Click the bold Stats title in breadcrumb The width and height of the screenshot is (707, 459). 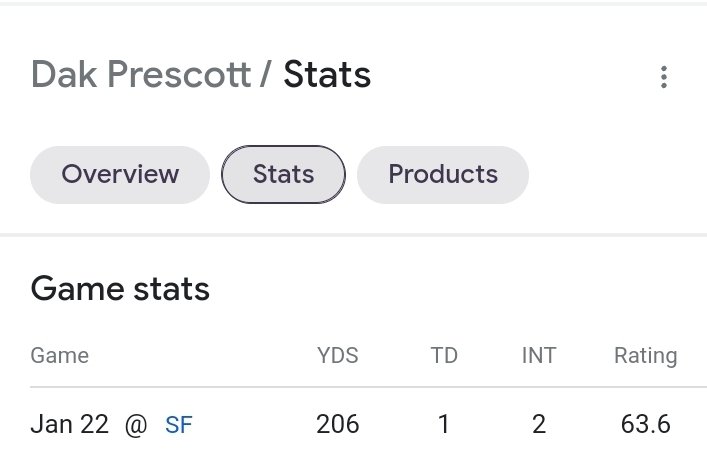[x=327, y=74]
